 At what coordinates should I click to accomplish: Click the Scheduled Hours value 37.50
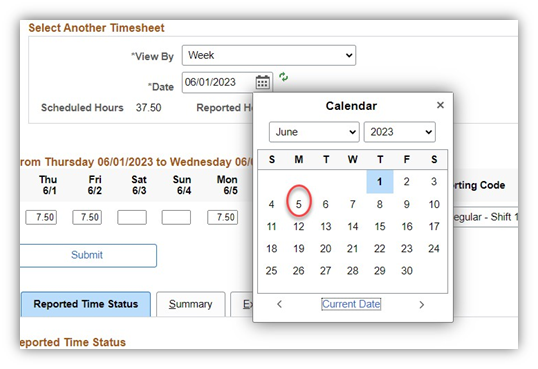click(148, 107)
